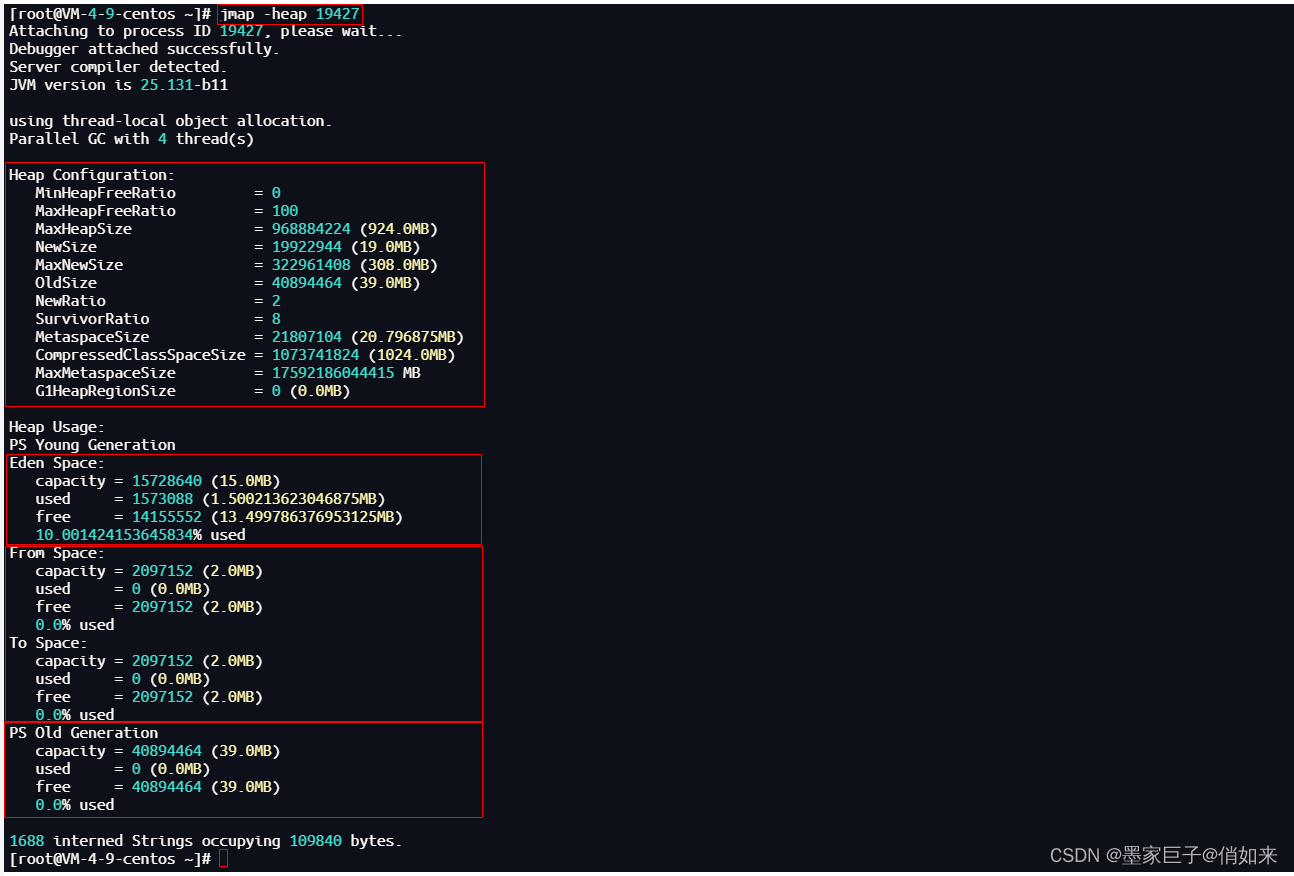The height and width of the screenshot is (876, 1294).
Task: Click the 10.001424153645834% used line
Action: tap(140, 535)
